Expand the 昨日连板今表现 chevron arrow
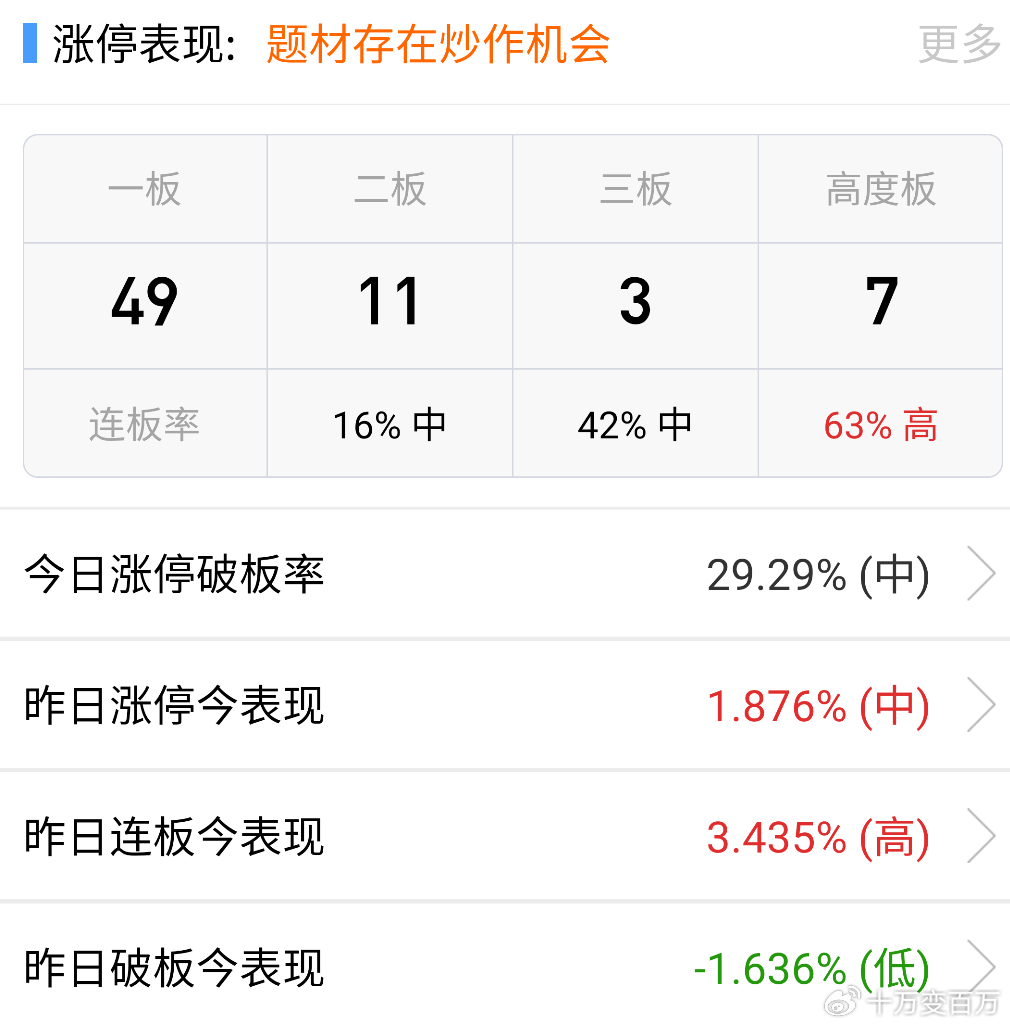This screenshot has height=1026, width=1010. pyautogui.click(x=981, y=837)
